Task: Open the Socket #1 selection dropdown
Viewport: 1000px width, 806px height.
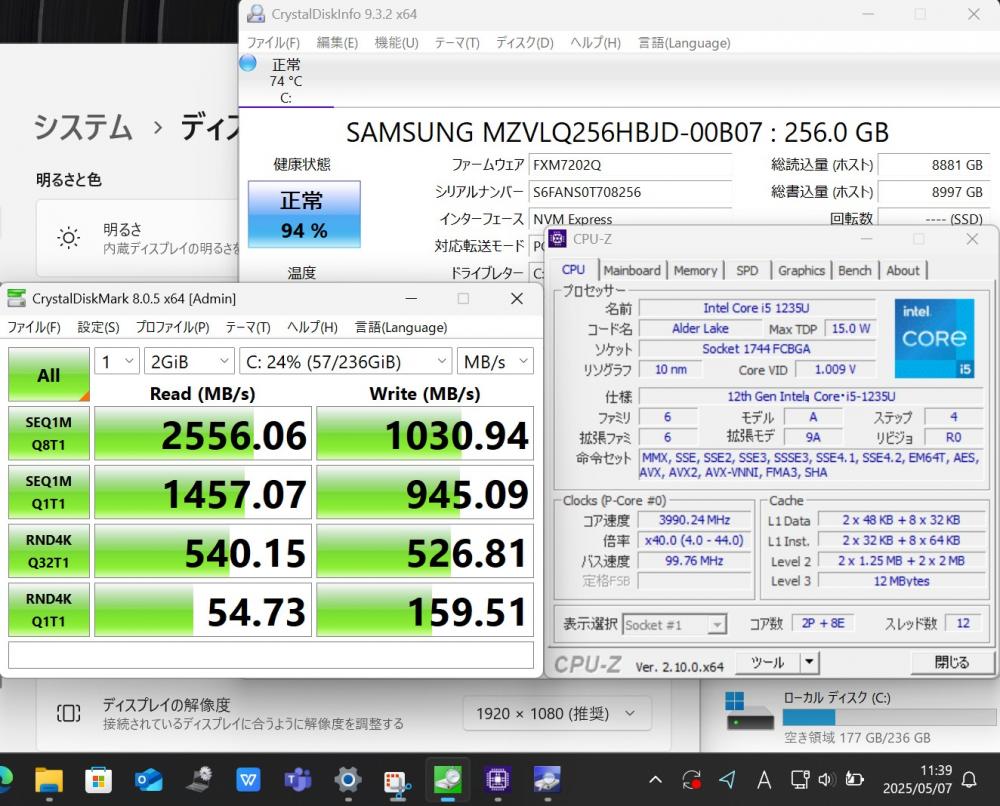Action: tap(675, 624)
